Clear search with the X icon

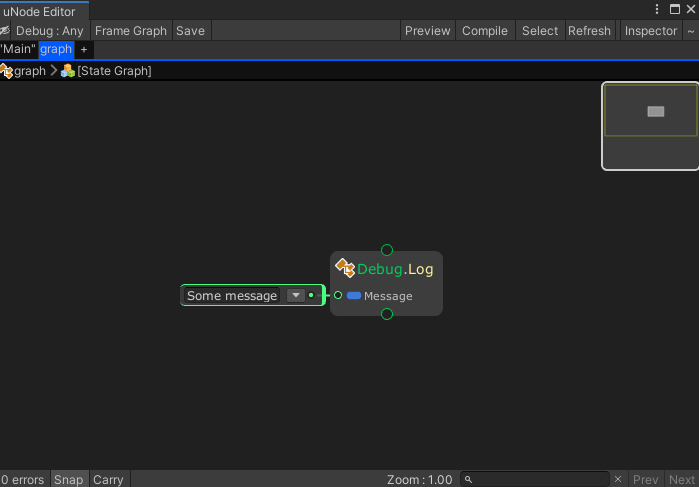(x=618, y=479)
